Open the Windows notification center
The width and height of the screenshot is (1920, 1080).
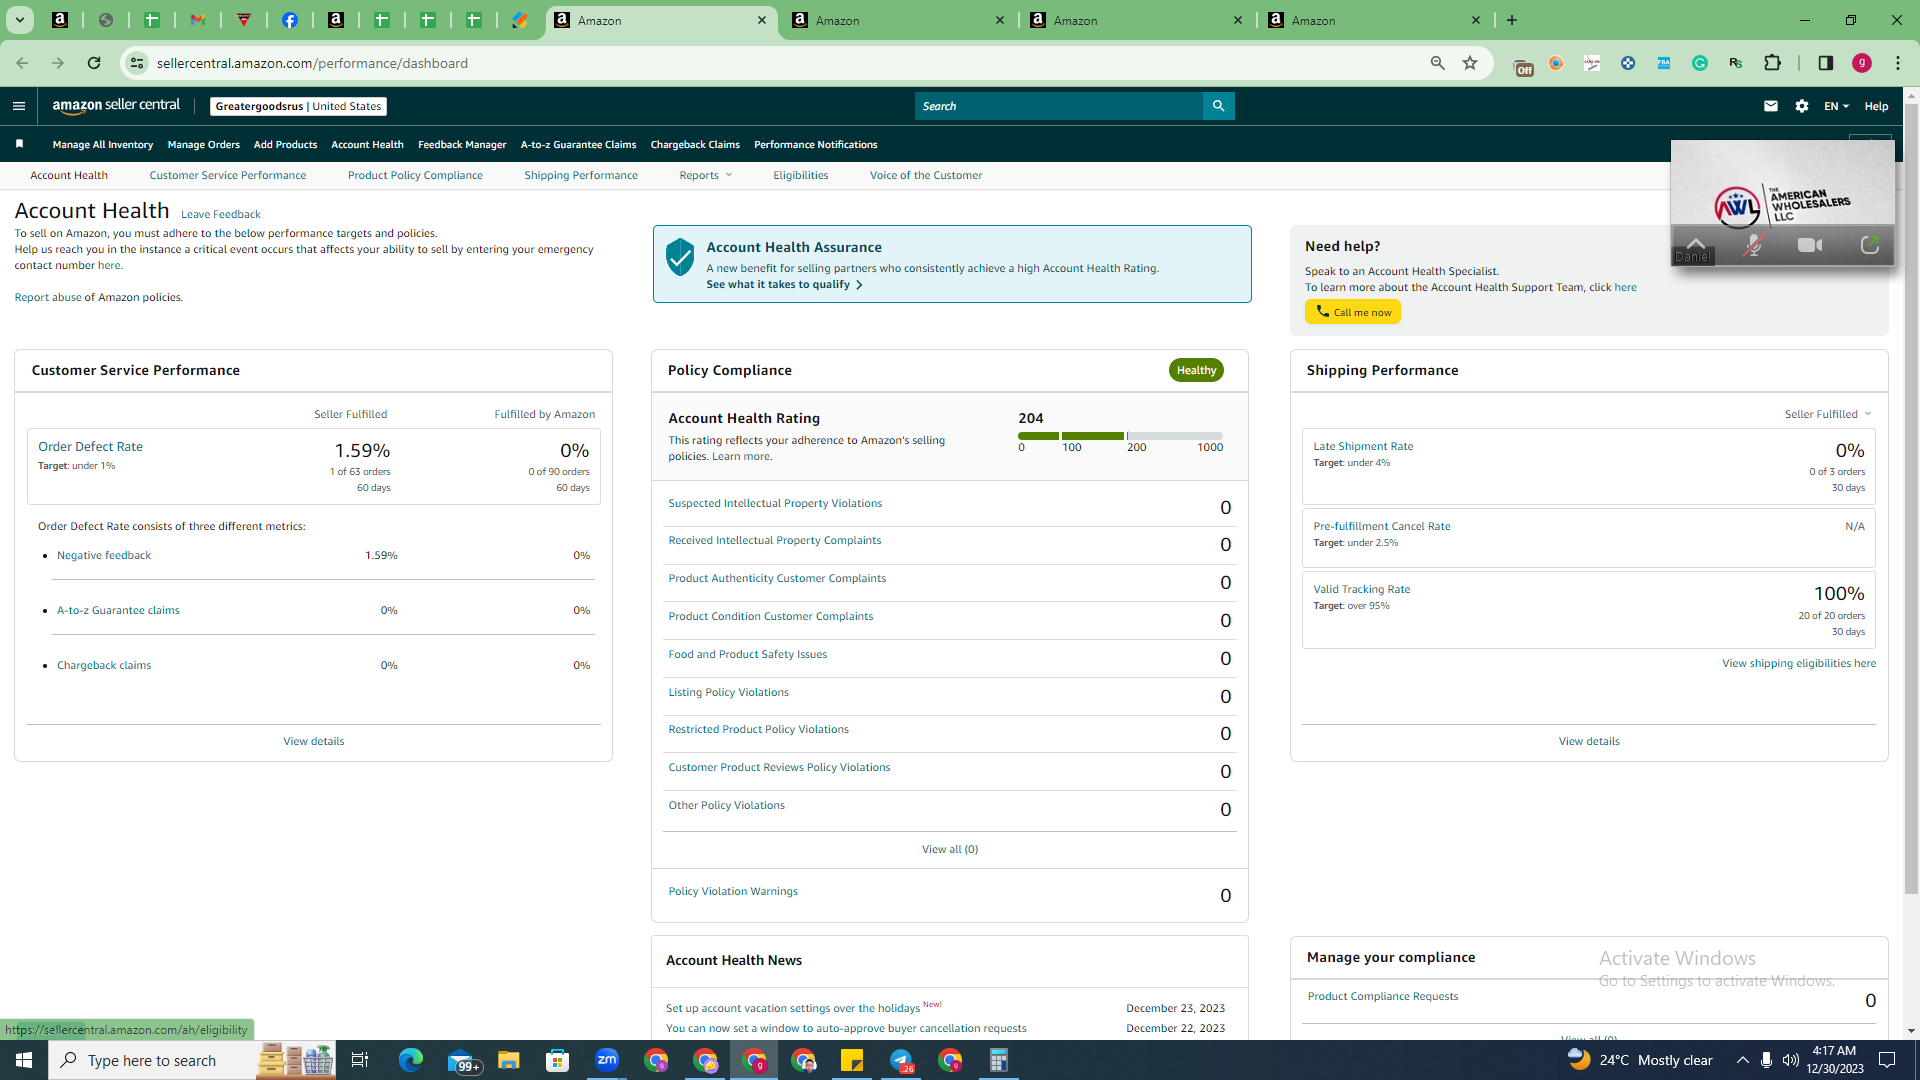point(1888,1060)
